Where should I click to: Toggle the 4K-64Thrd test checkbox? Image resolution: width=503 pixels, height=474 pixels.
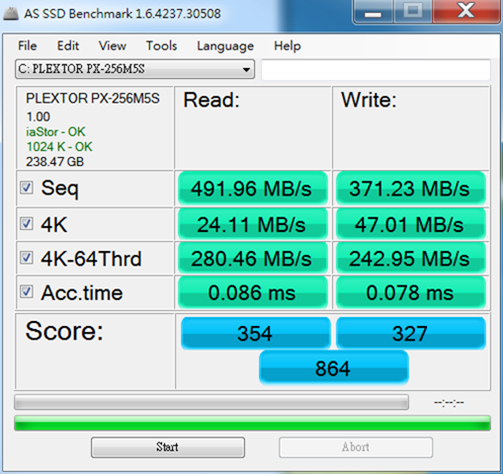[x=26, y=258]
